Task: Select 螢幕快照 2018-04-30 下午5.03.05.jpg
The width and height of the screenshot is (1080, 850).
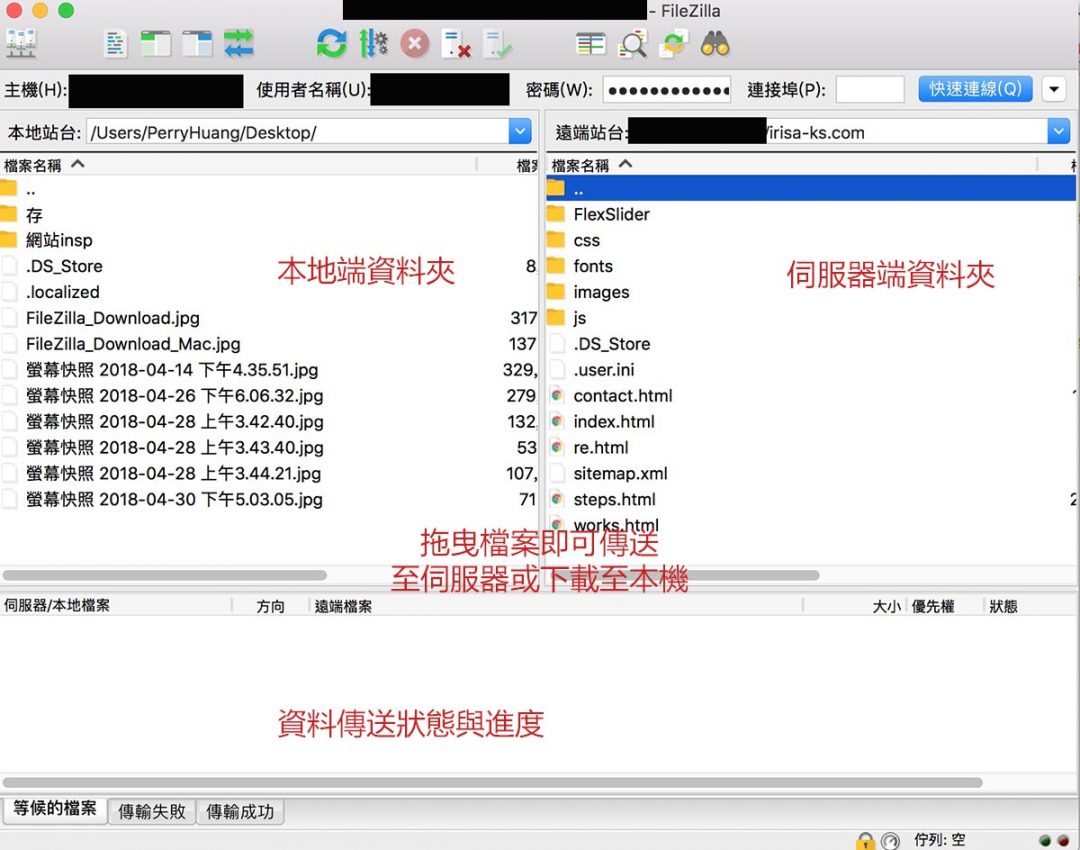Action: pos(269,499)
